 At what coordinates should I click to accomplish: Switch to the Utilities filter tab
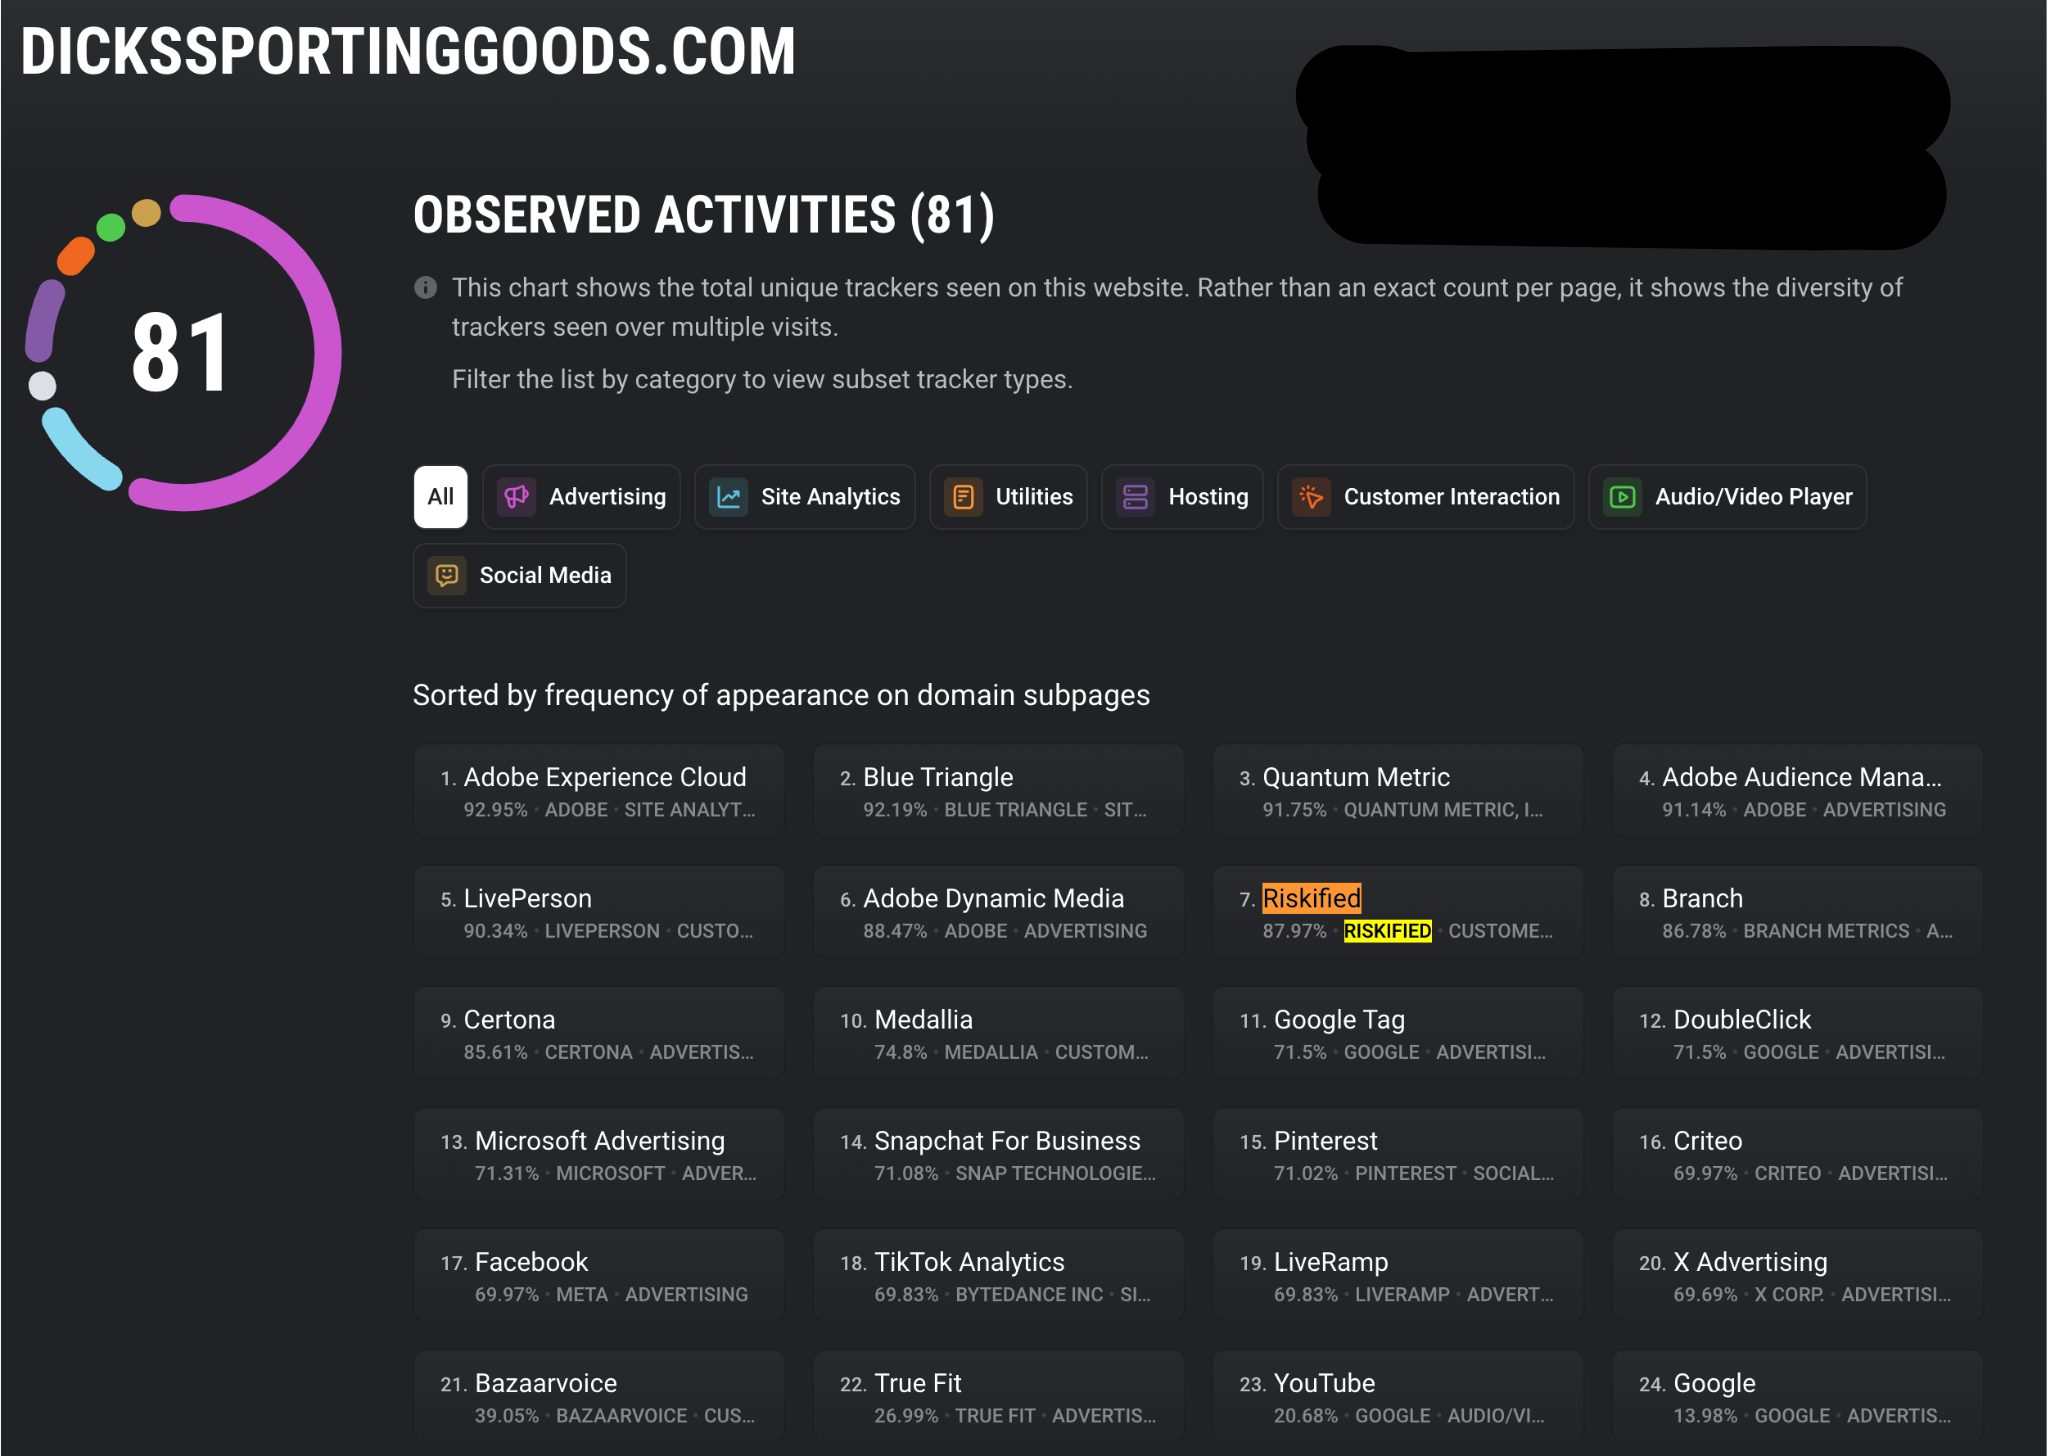tap(1008, 497)
